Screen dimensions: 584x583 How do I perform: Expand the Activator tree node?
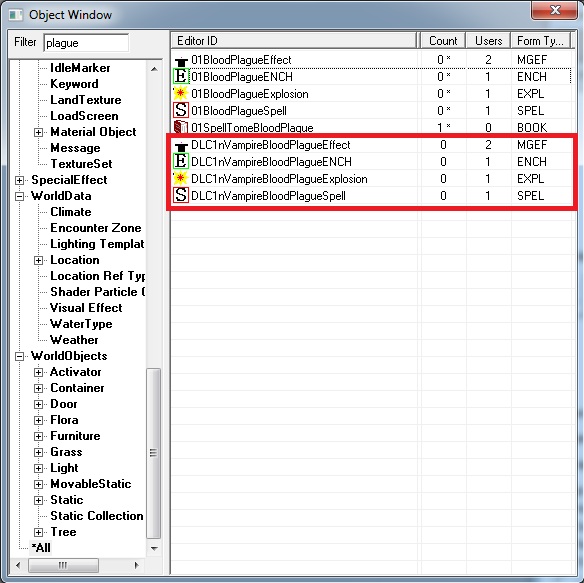point(38,373)
